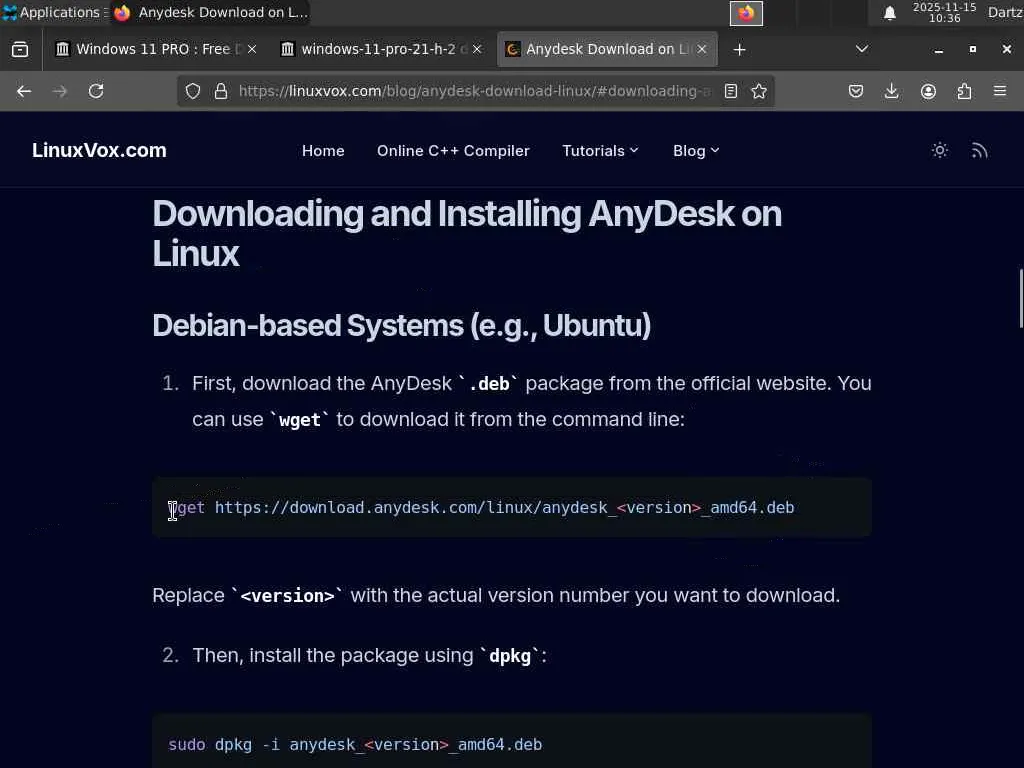Click the Home navigation link
This screenshot has height=768, width=1024.
323,151
